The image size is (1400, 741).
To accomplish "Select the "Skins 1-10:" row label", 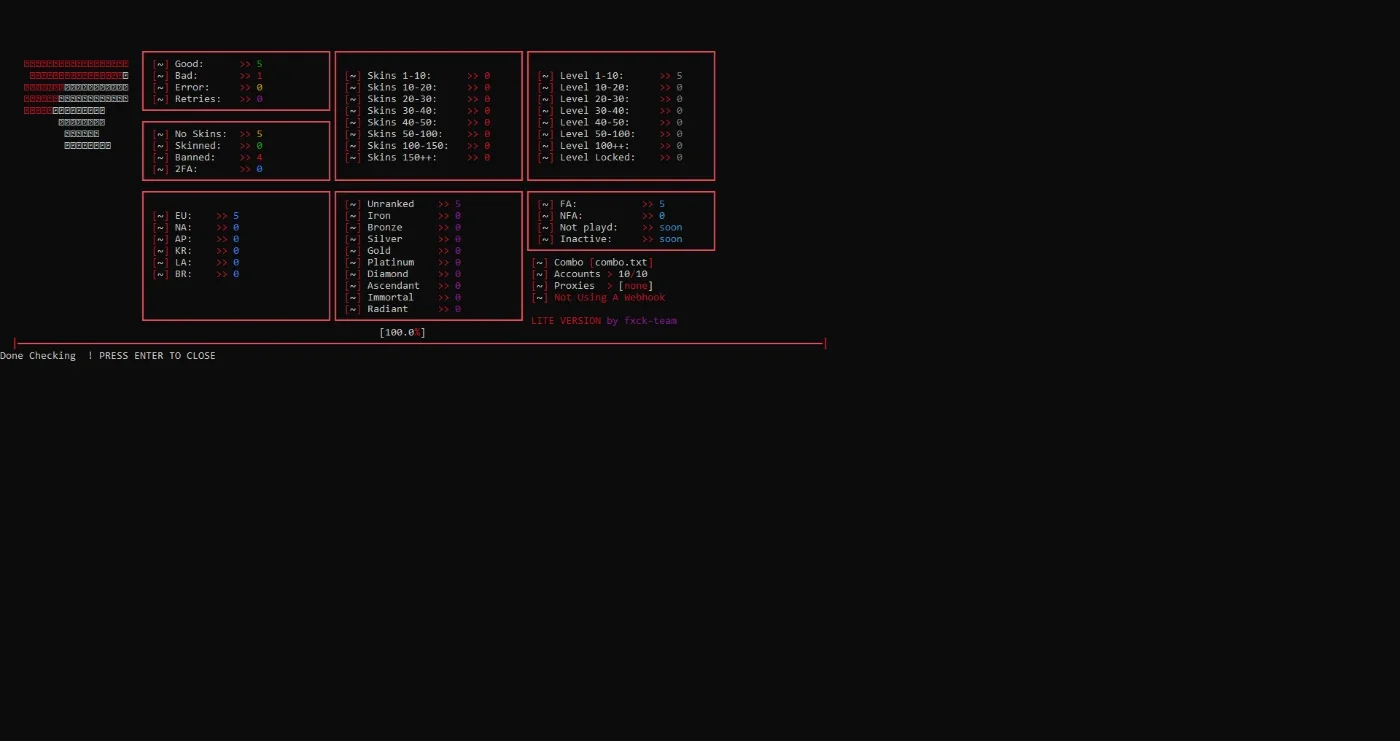I will point(399,76).
